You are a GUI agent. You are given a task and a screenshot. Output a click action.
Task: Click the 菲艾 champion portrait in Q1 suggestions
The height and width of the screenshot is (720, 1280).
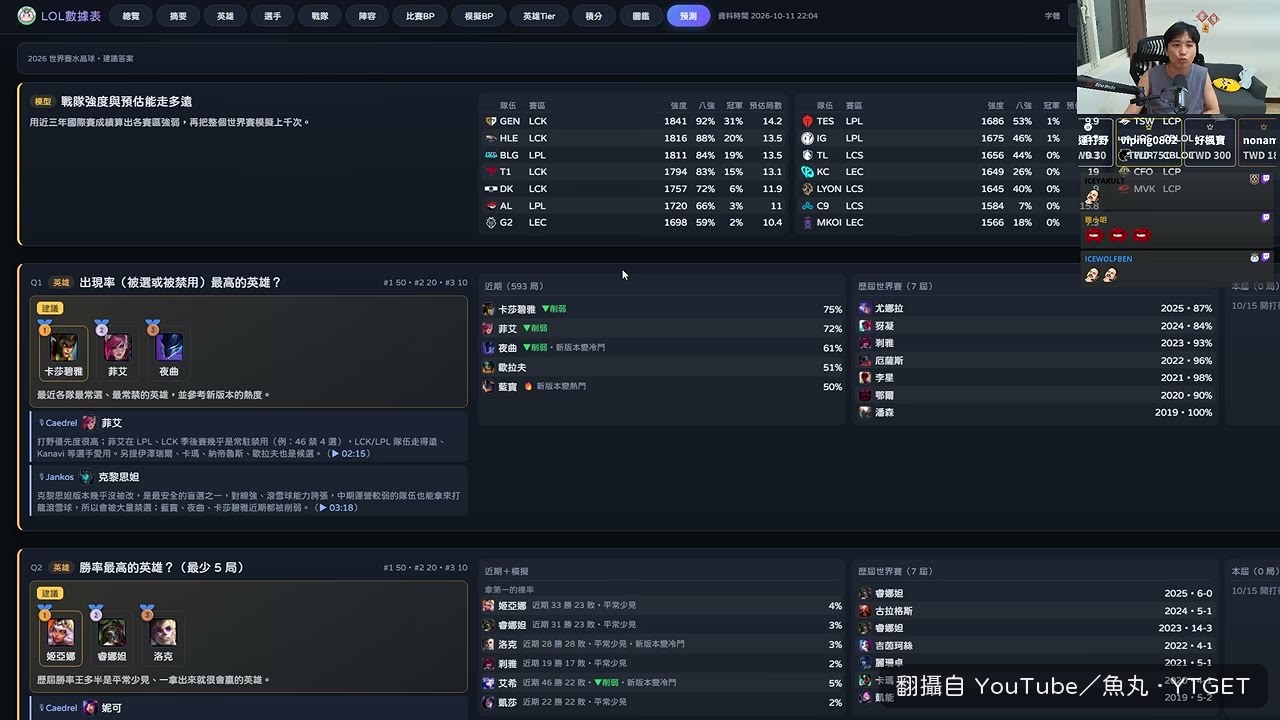coord(118,347)
